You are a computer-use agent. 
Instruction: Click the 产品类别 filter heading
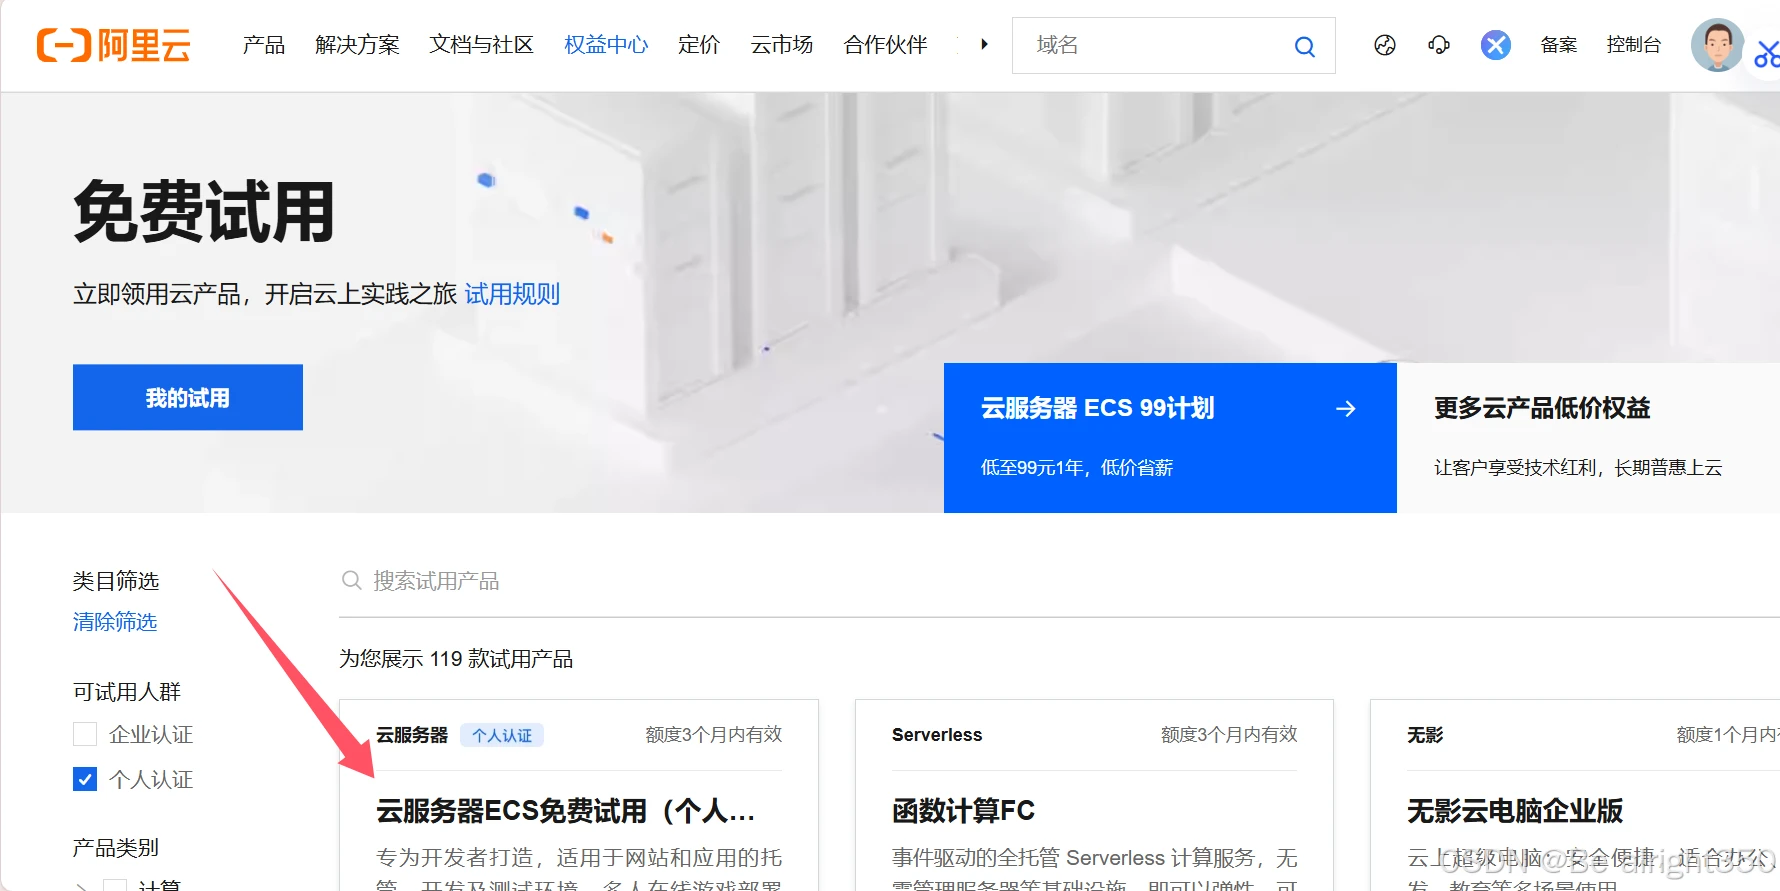[116, 848]
